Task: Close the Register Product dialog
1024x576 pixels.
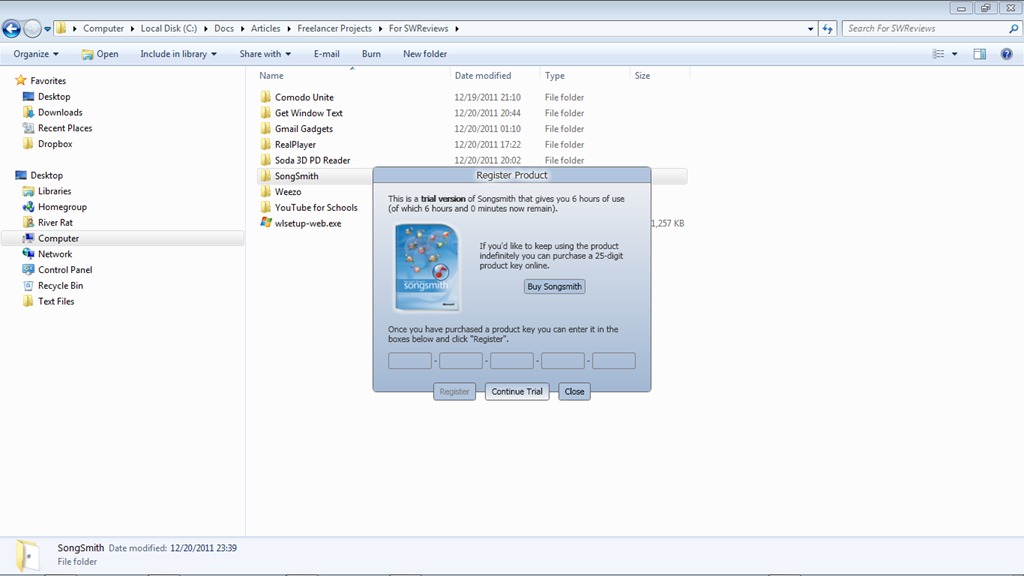Action: pyautogui.click(x=575, y=392)
